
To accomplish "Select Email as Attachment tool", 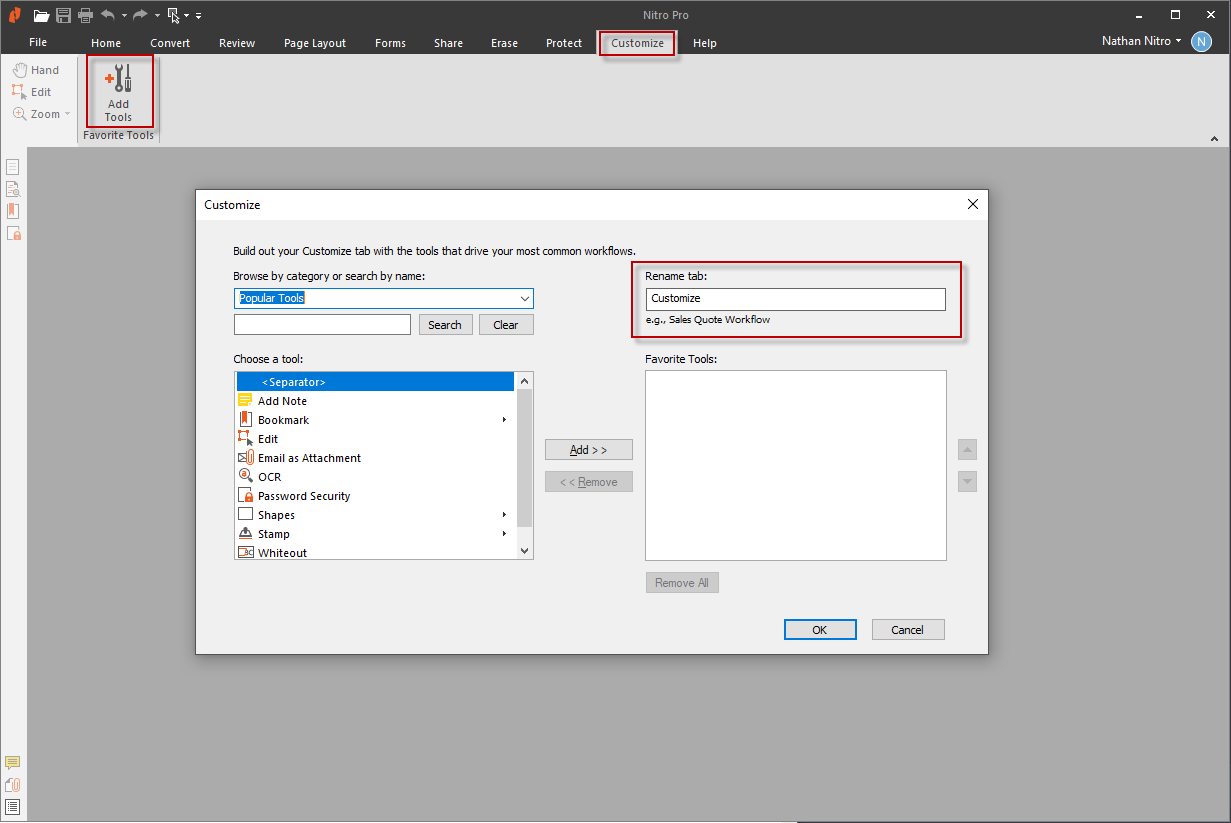I will pos(309,458).
